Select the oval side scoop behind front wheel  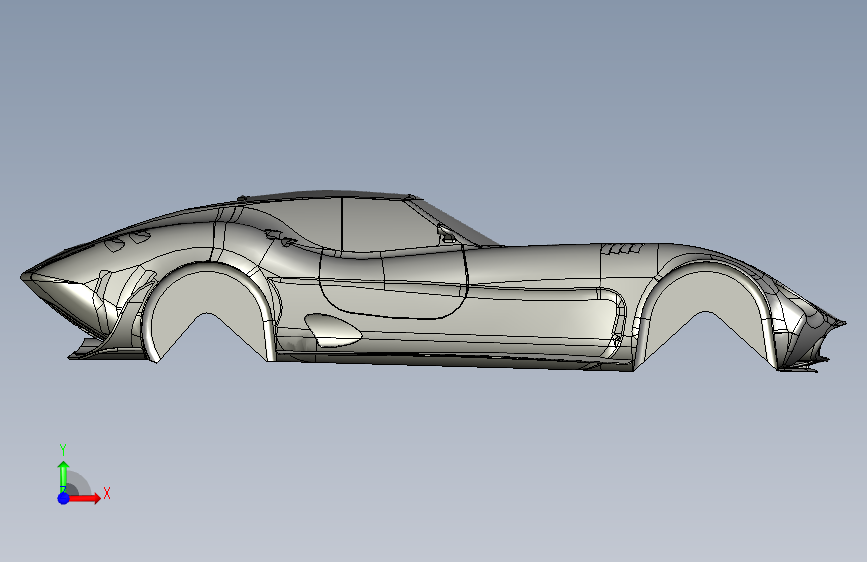(x=333, y=330)
